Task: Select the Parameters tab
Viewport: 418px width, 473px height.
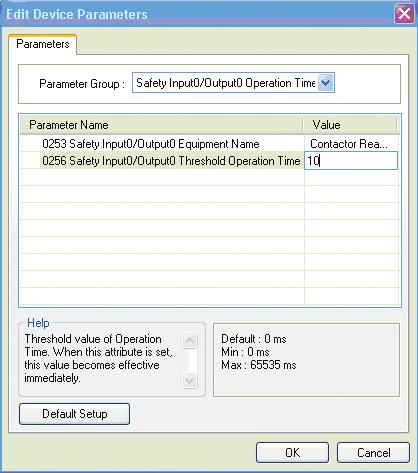Action: pyautogui.click(x=43, y=44)
